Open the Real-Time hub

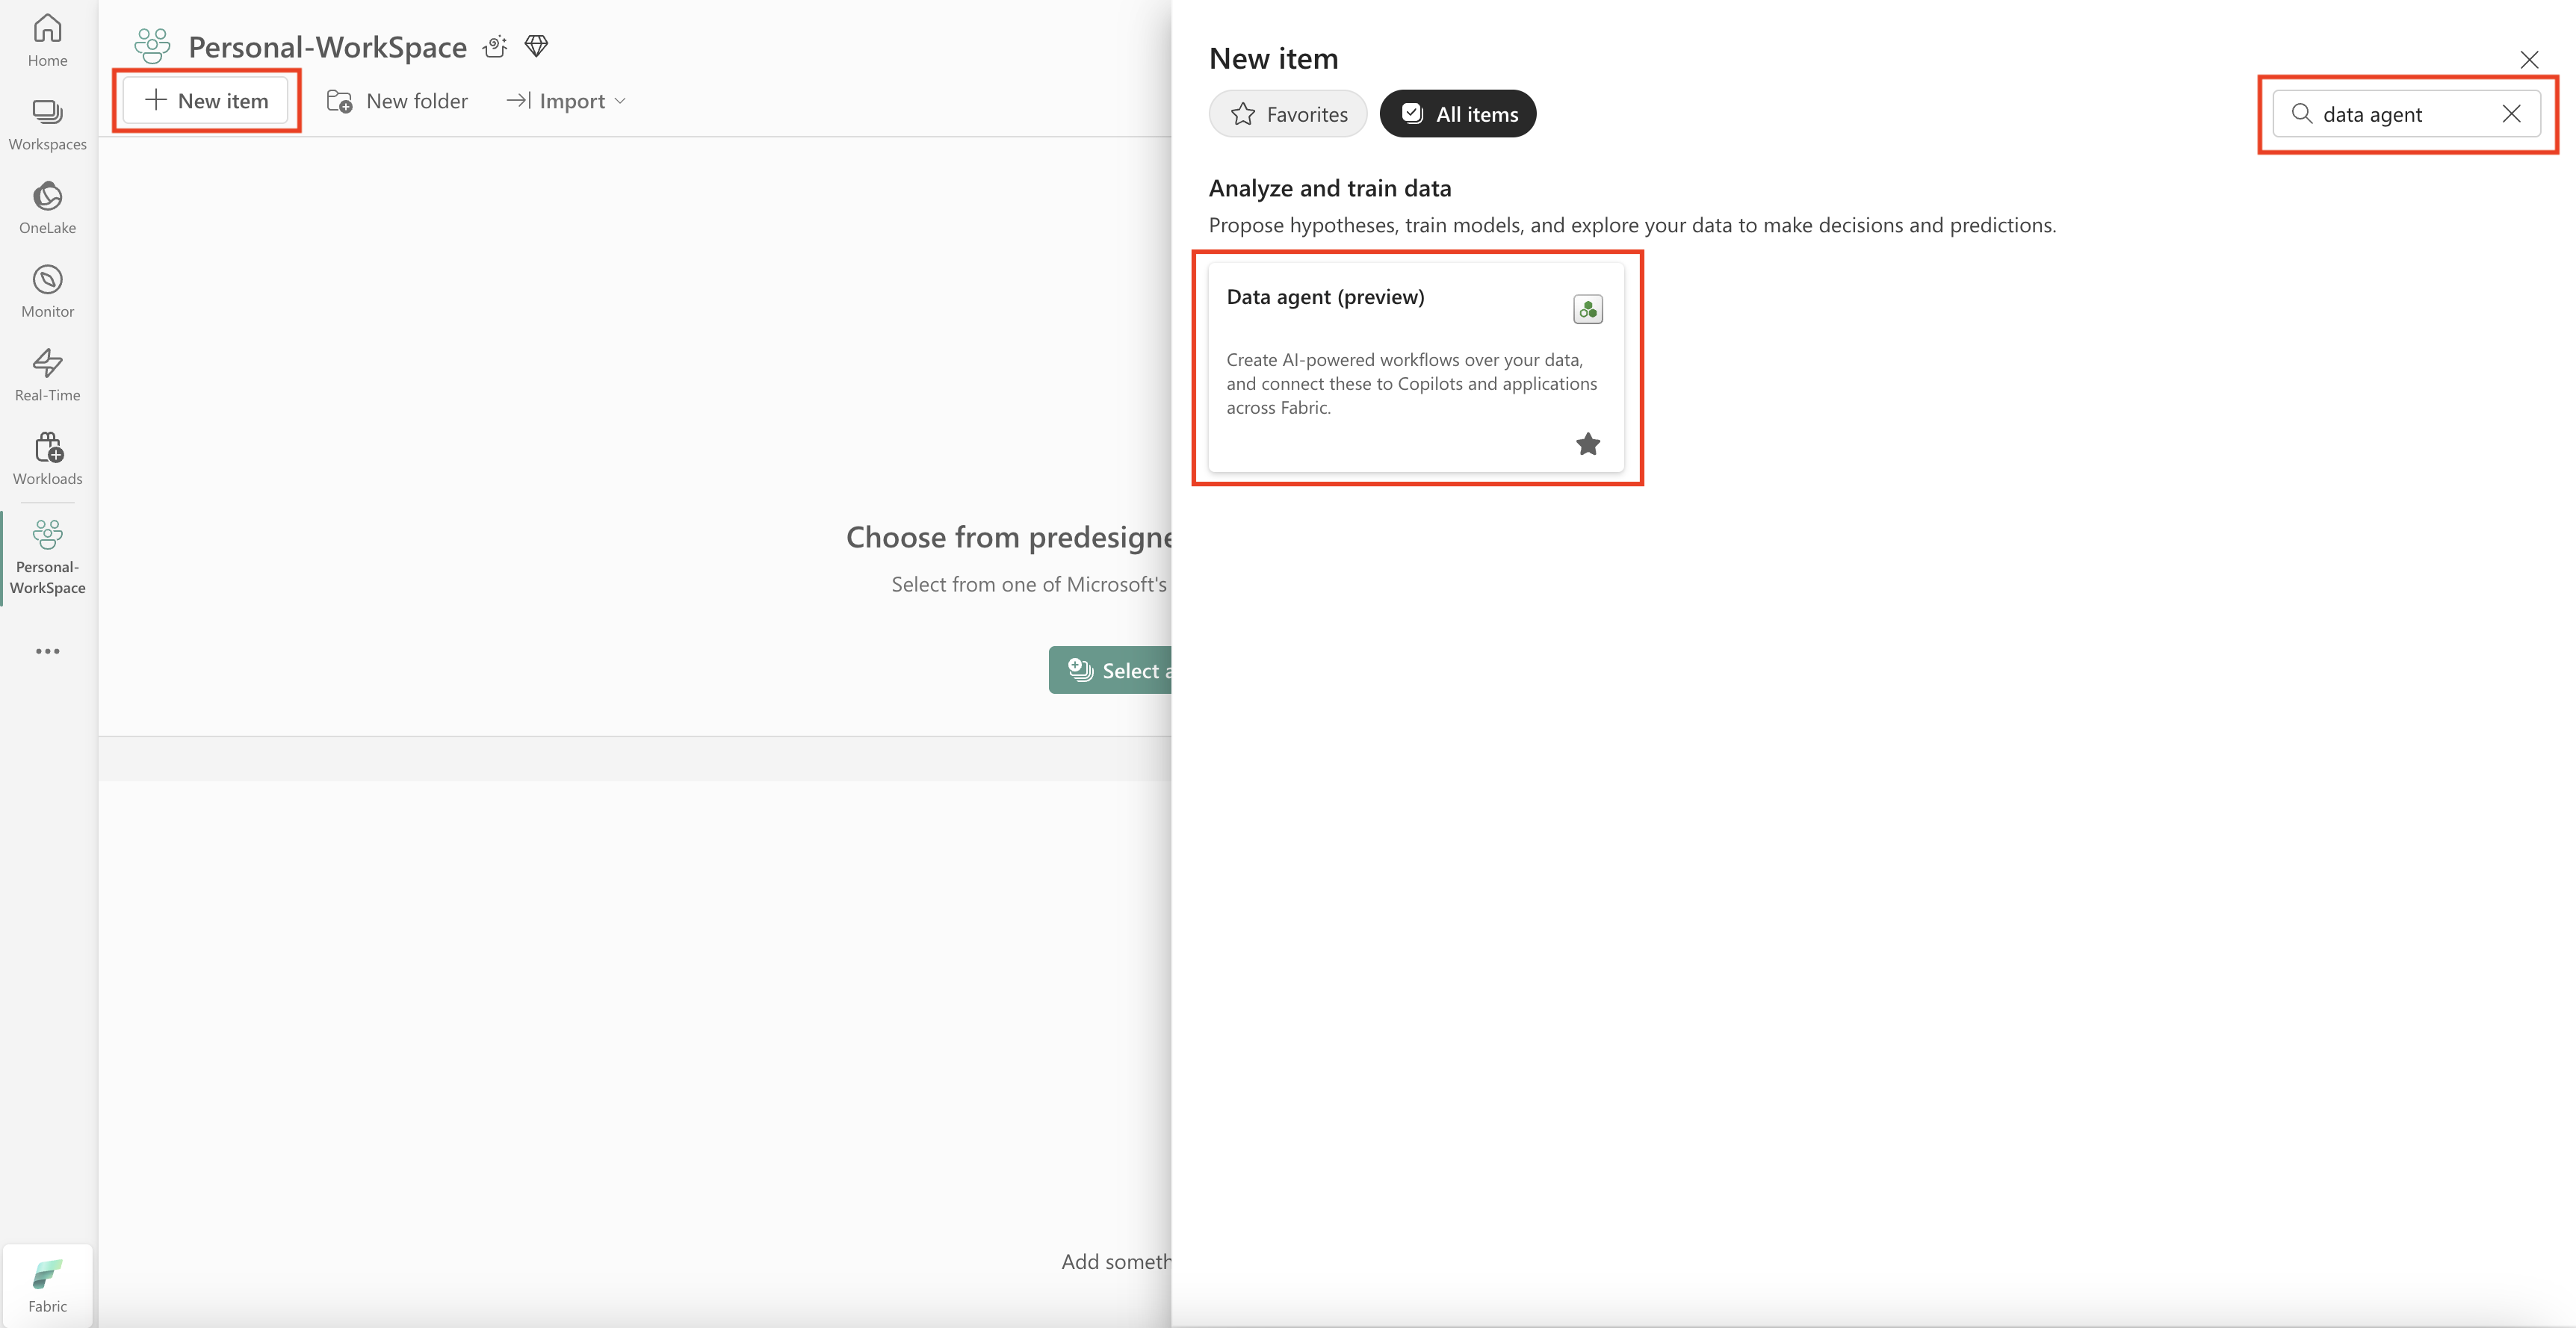coord(47,375)
